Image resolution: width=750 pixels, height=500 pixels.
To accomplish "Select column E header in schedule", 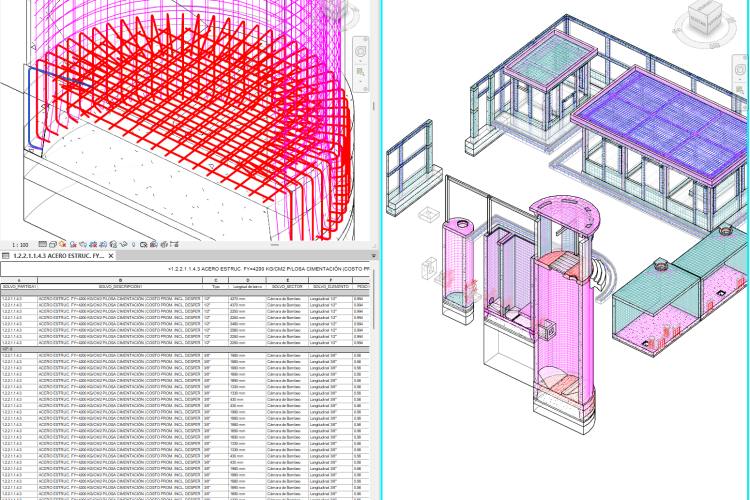I will point(287,280).
